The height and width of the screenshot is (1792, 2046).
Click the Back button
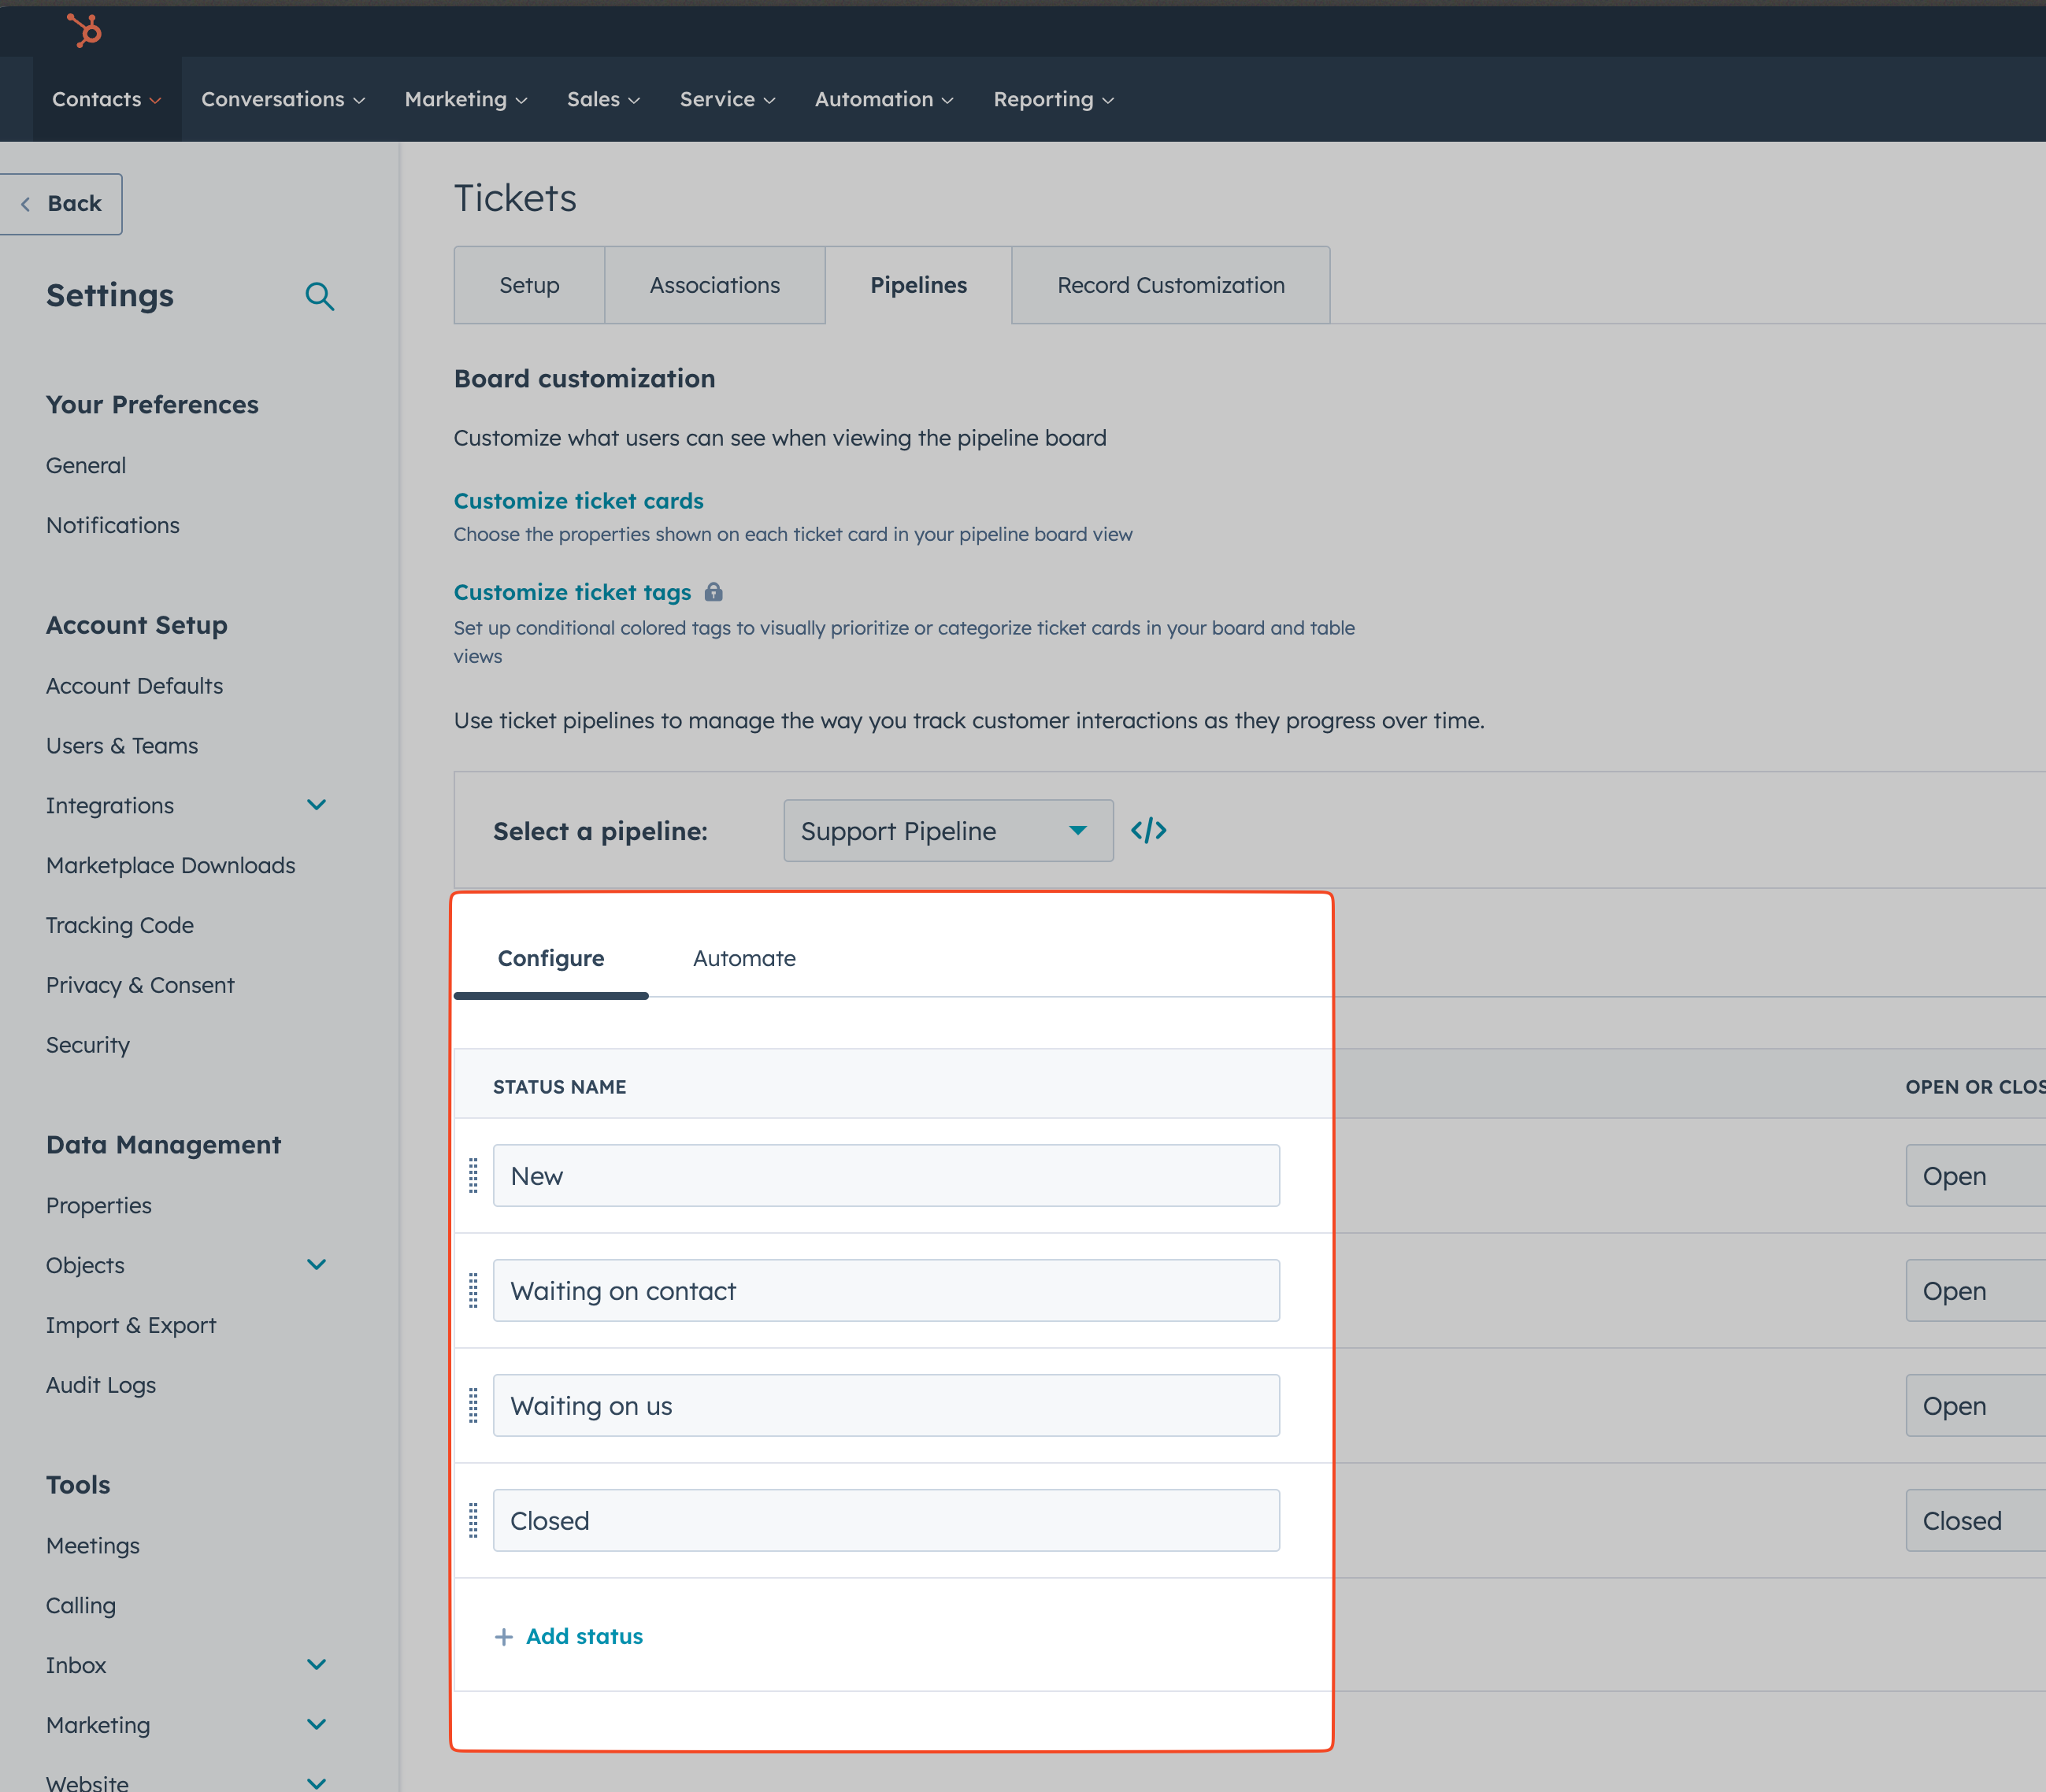pos(61,203)
